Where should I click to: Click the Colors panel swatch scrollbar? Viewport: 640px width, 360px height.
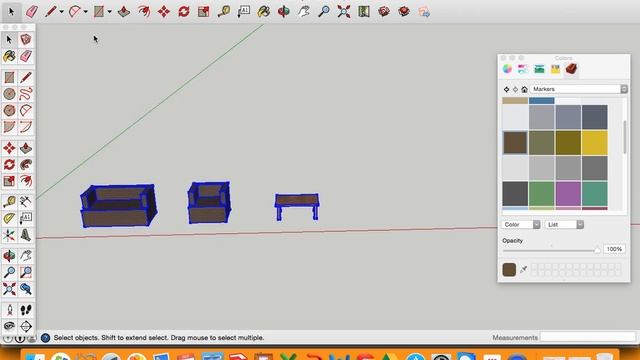click(x=624, y=138)
